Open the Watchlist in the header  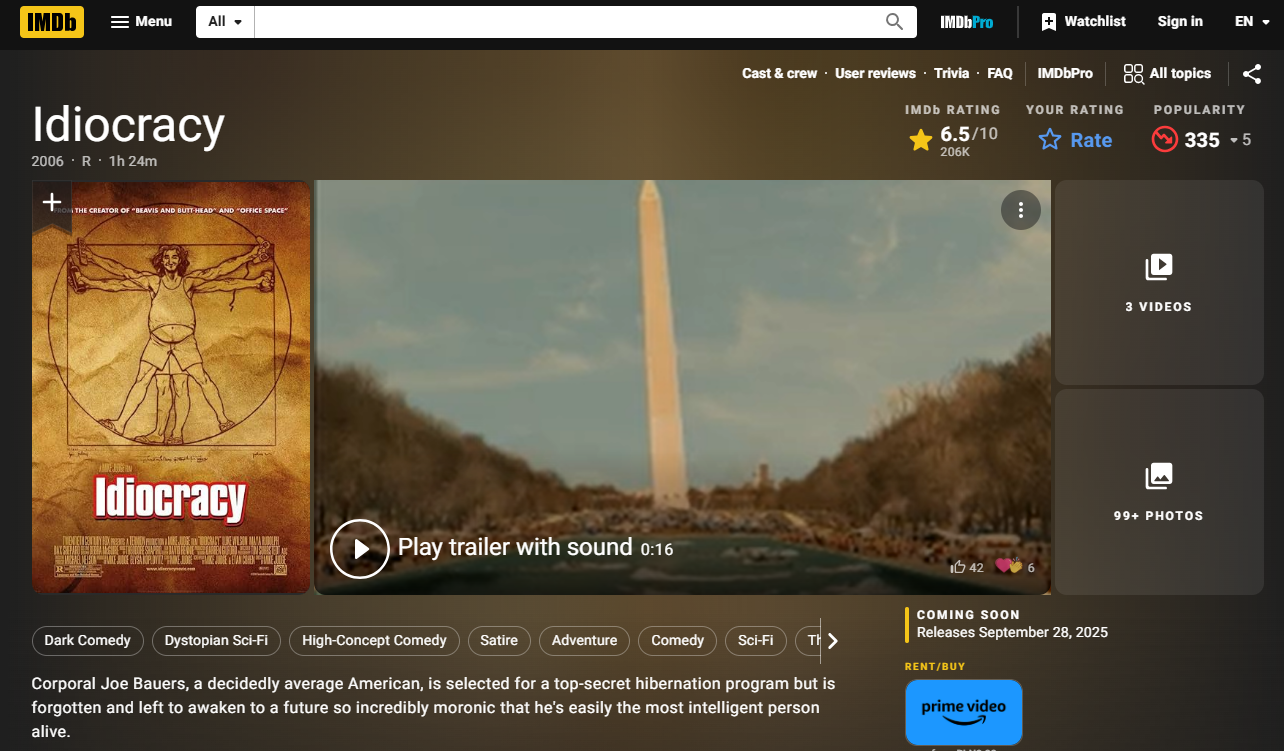pyautogui.click(x=1083, y=22)
